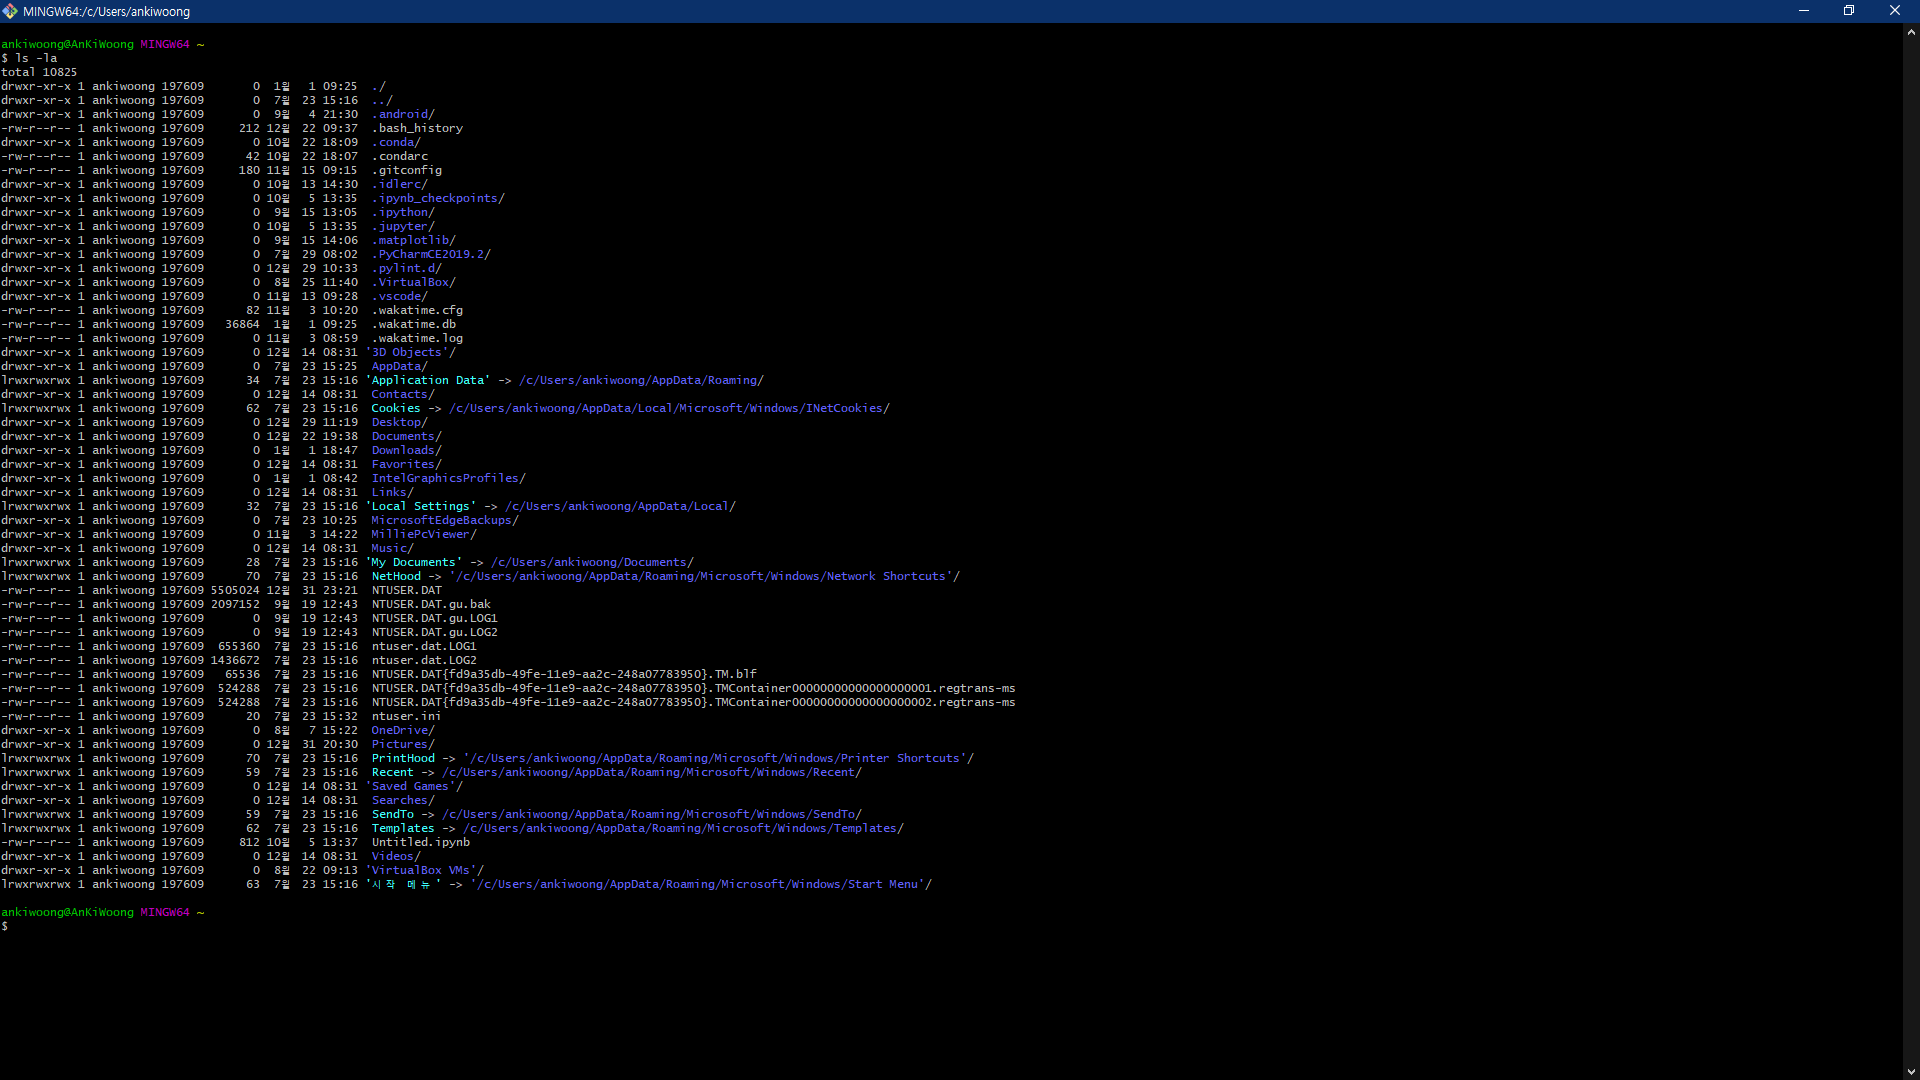Click the scrollbar down arrow
This screenshot has height=1080, width=1920.
pyautogui.click(x=1911, y=1071)
